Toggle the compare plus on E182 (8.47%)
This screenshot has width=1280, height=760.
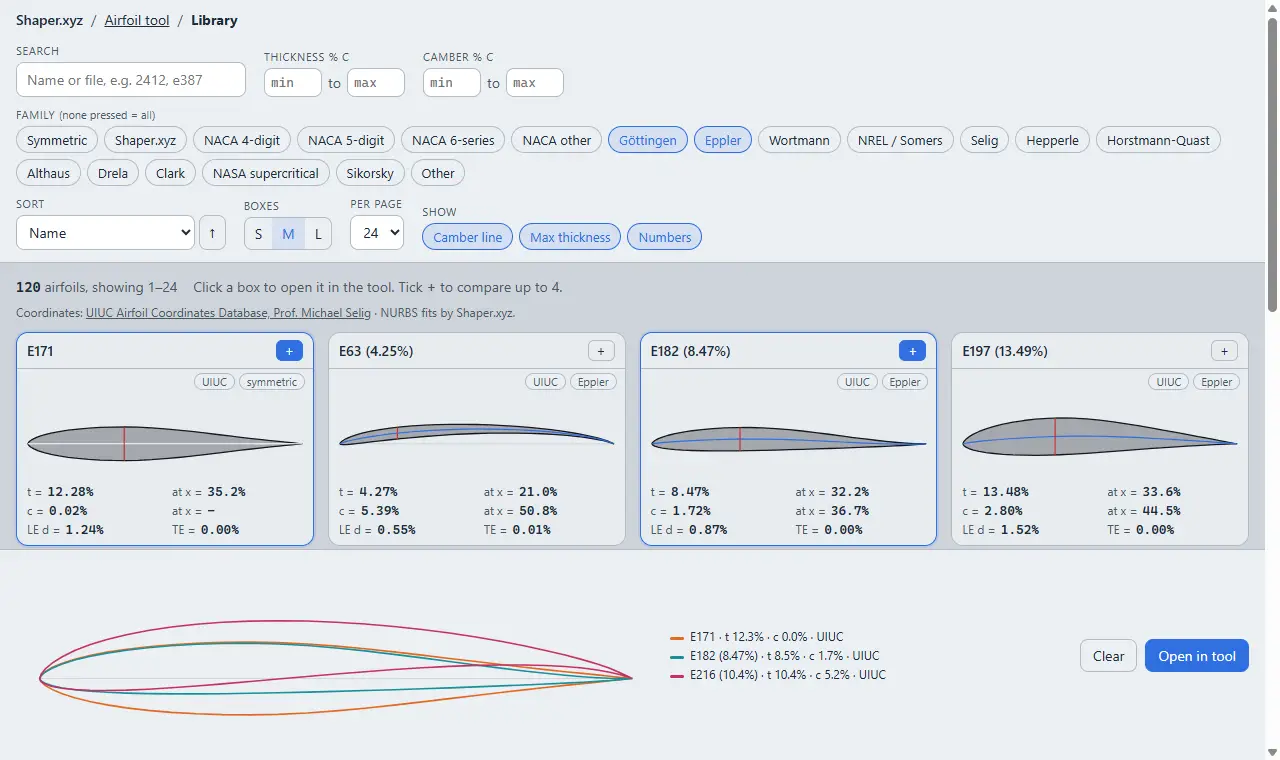[x=912, y=351]
